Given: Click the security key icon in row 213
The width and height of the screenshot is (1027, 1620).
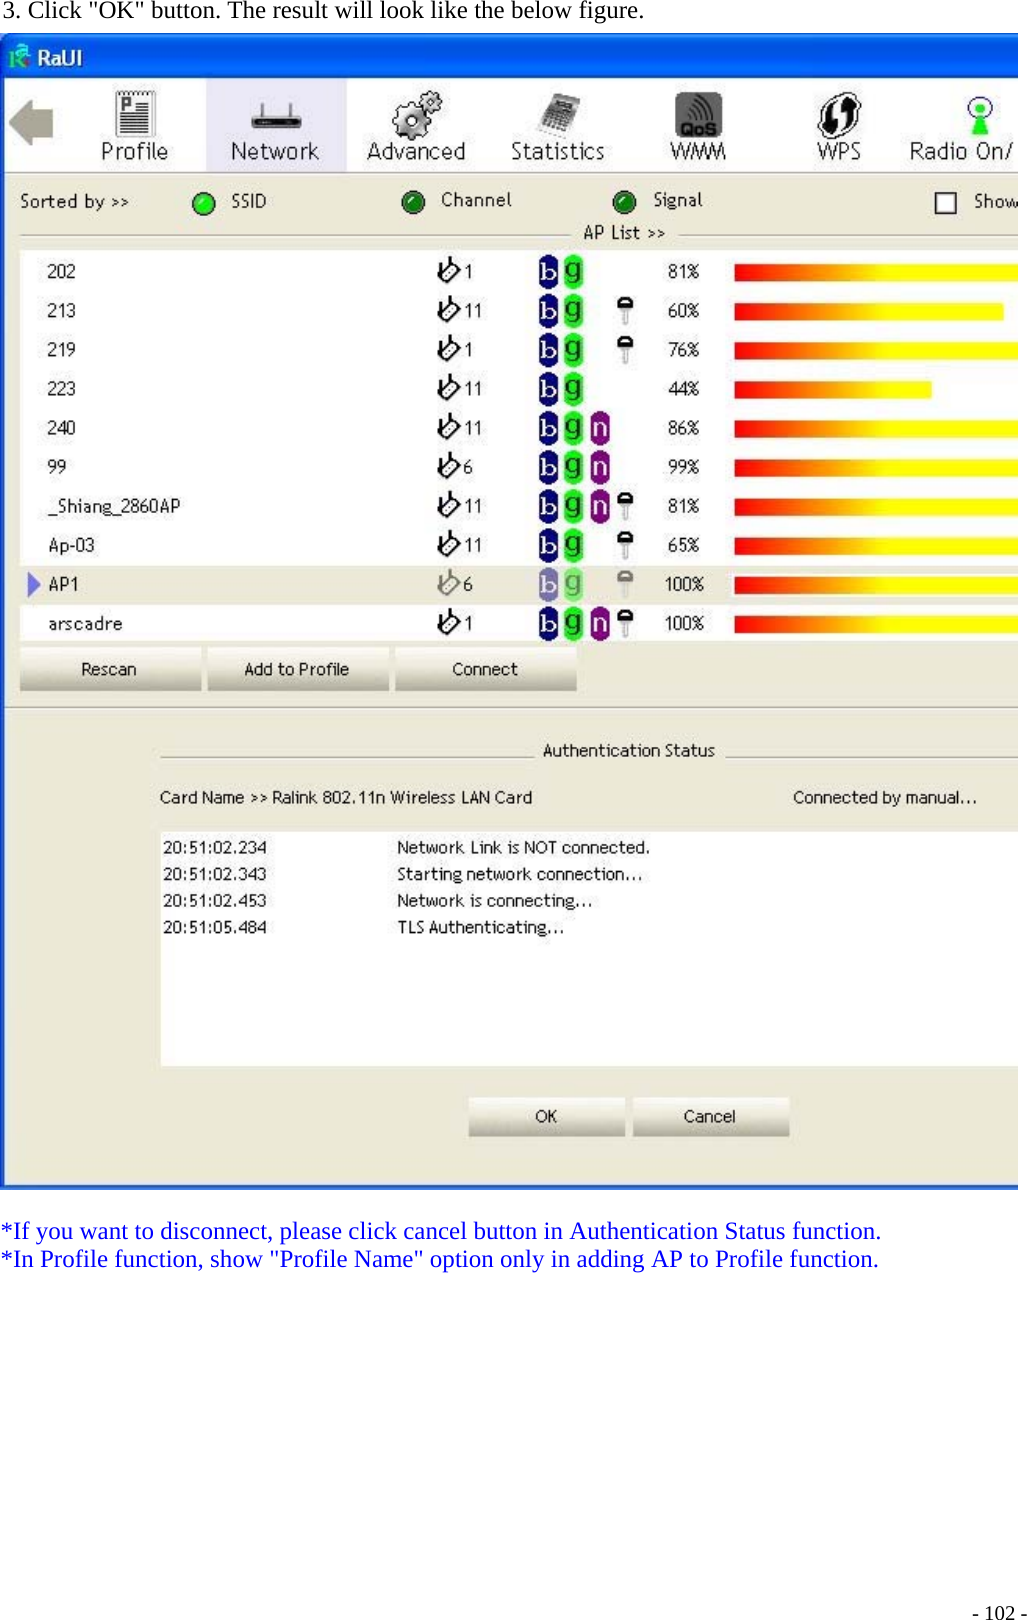Looking at the screenshot, I should coord(625,310).
